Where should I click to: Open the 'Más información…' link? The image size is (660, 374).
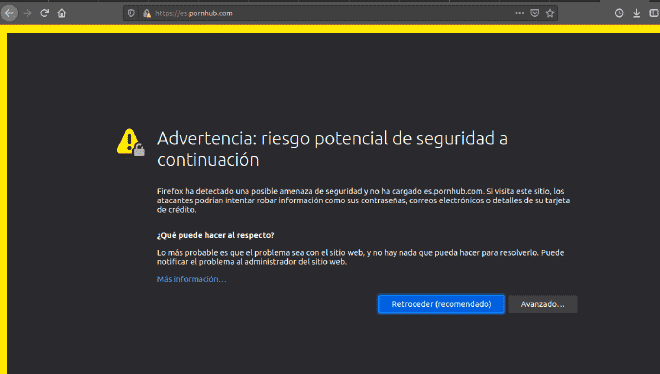click(x=192, y=279)
